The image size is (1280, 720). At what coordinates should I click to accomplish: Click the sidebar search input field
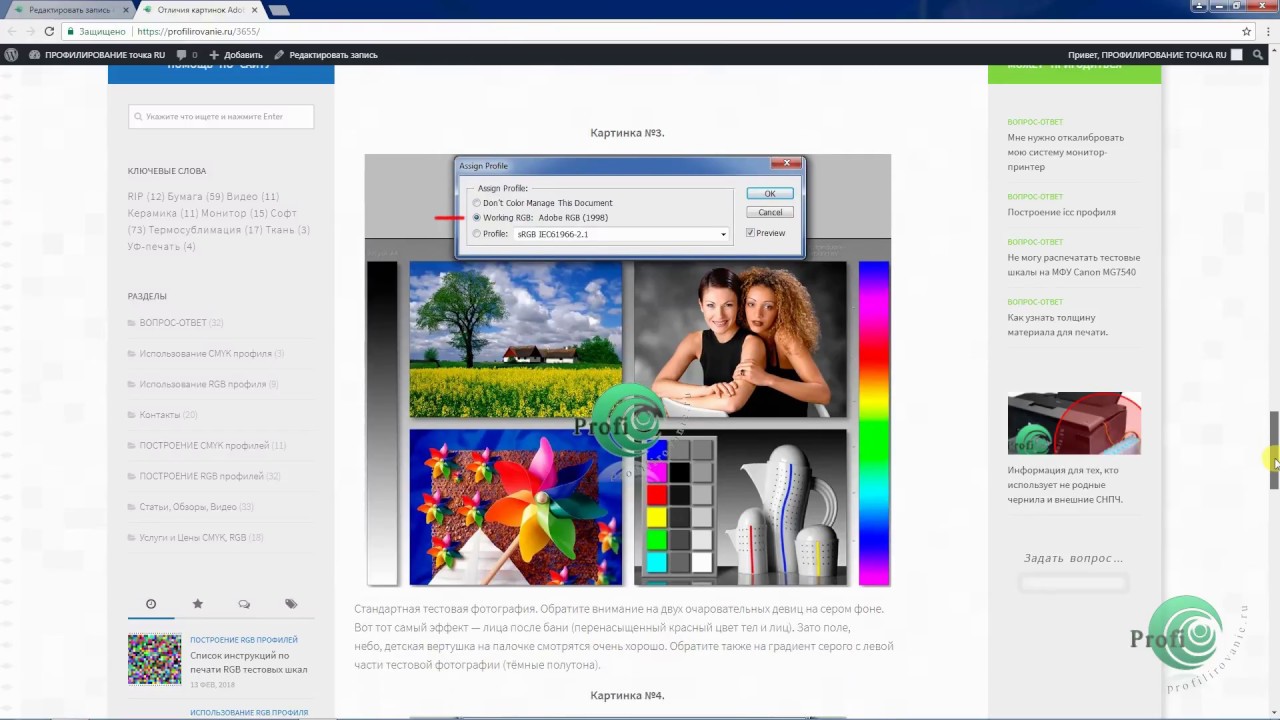[x=221, y=116]
